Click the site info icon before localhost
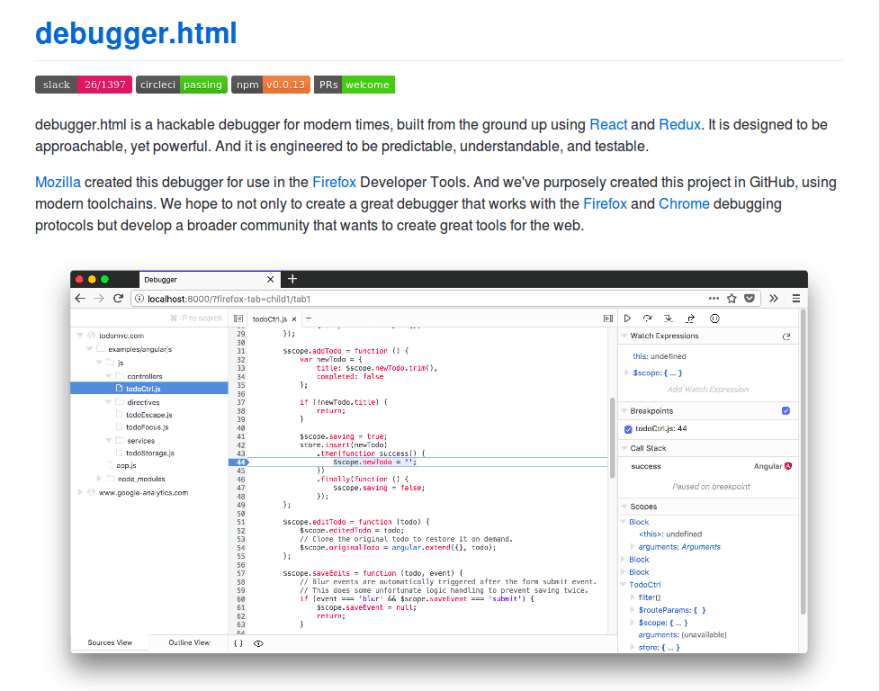The image size is (880, 691). [x=139, y=299]
